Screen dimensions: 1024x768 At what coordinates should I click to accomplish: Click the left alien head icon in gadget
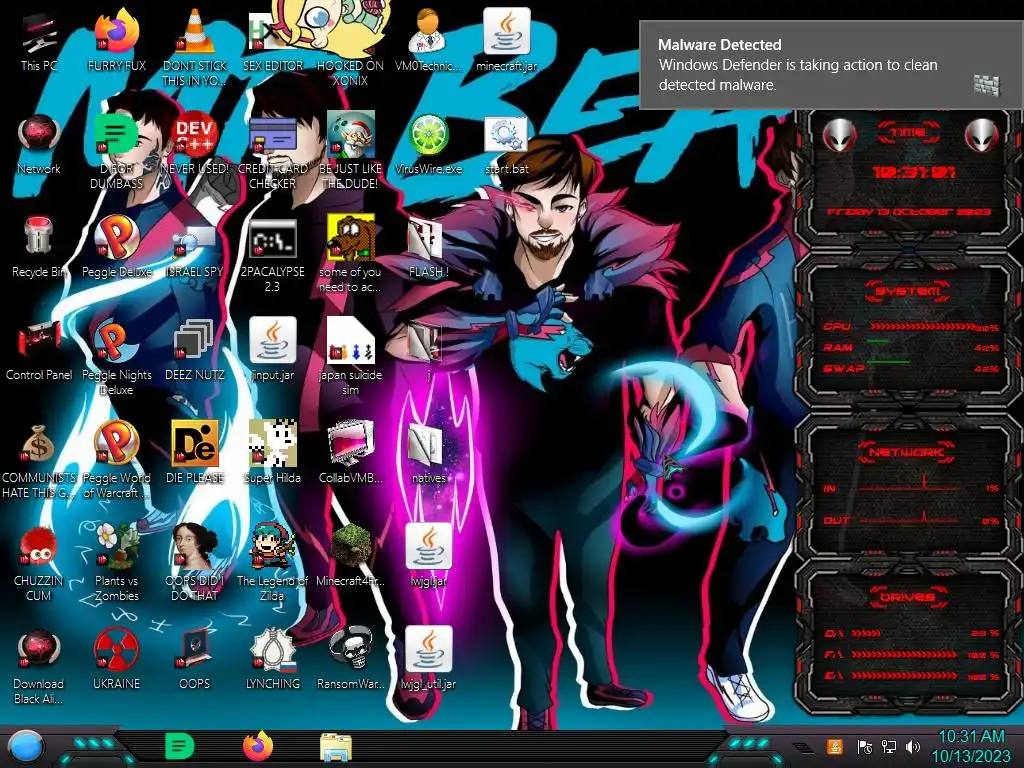(839, 136)
